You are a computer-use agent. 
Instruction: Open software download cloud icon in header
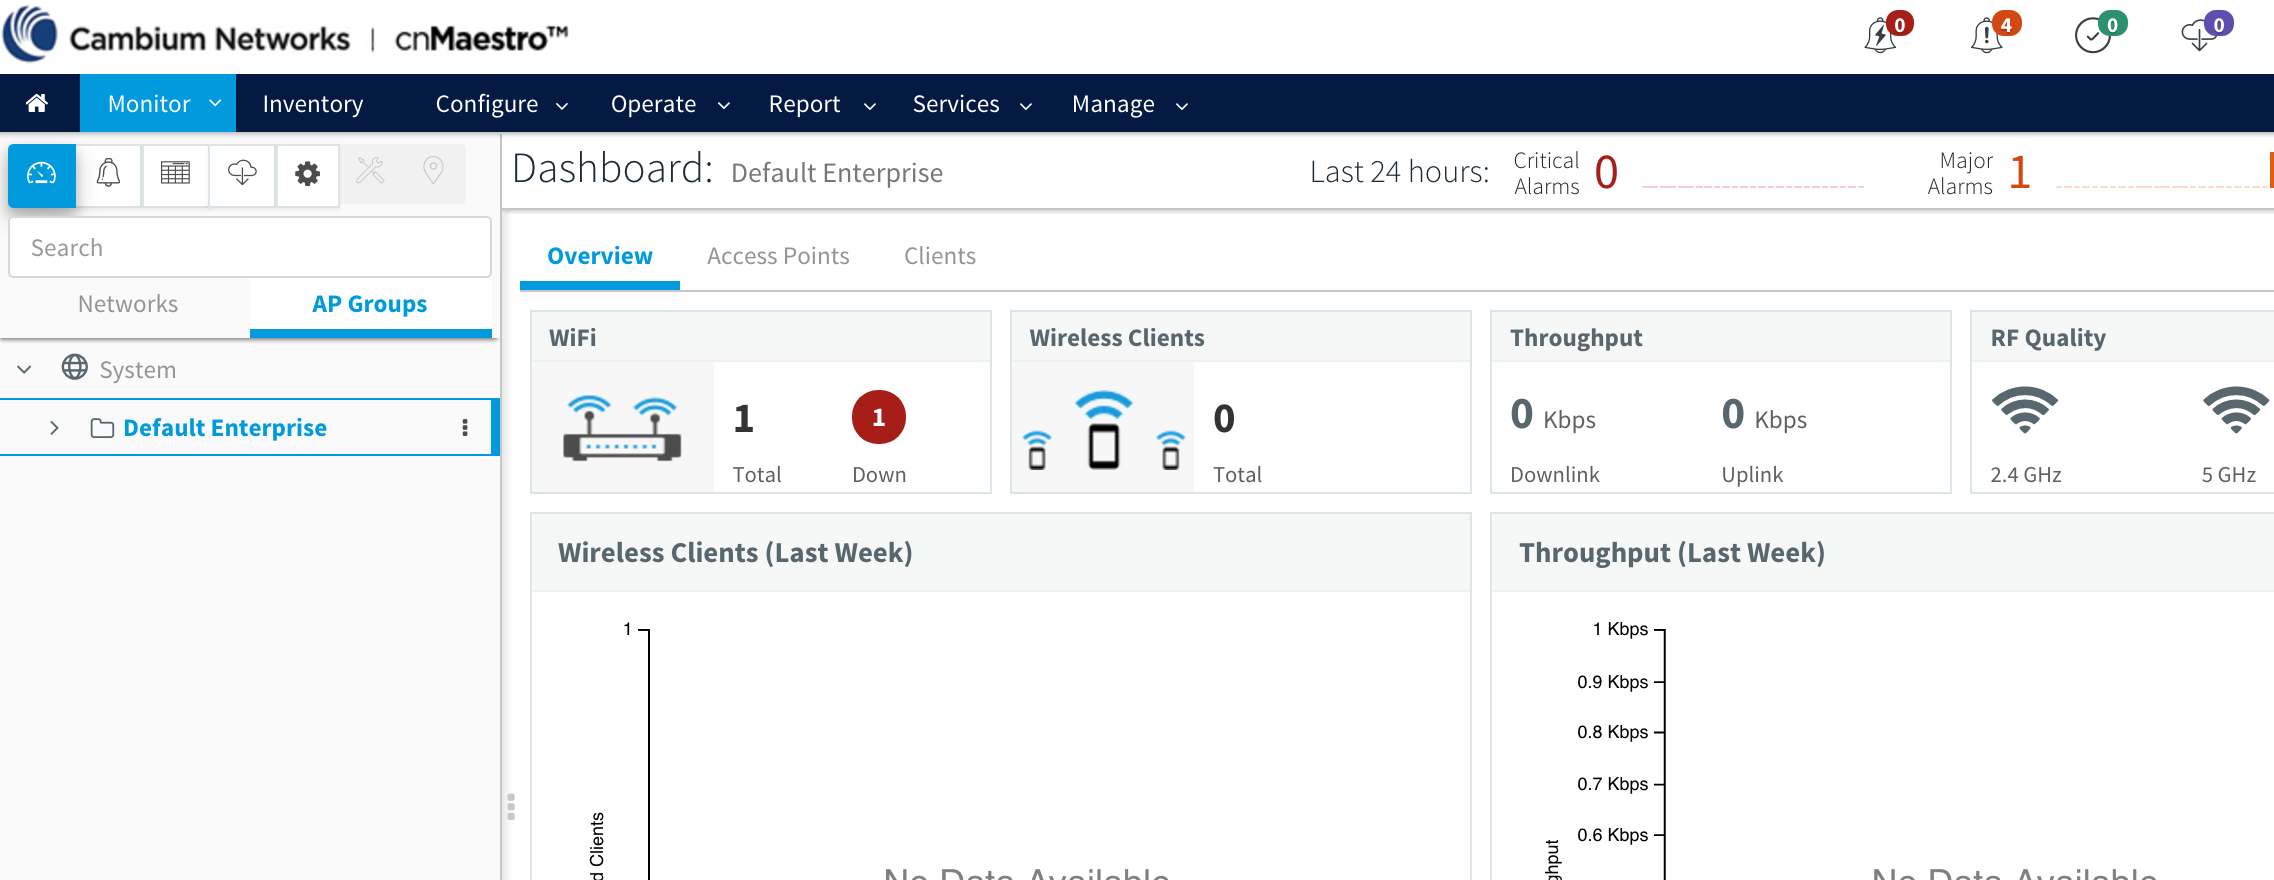tap(2198, 35)
